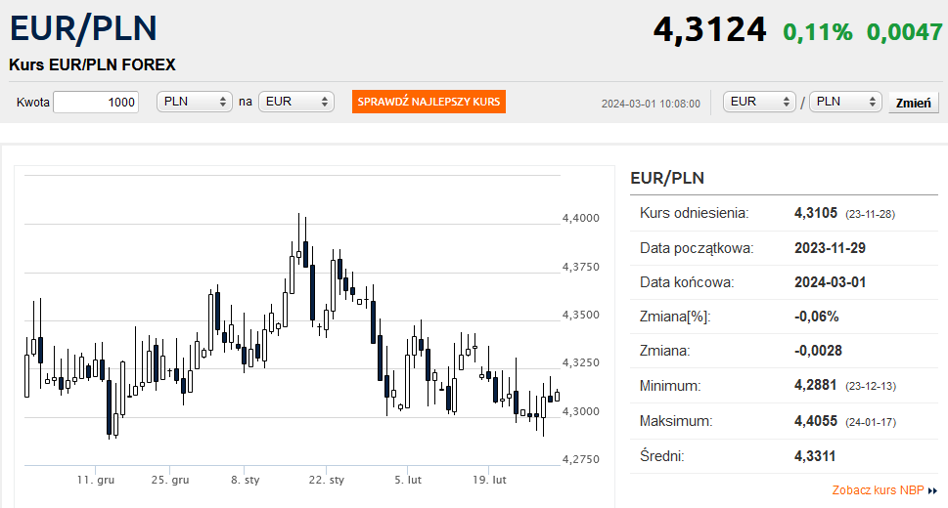The height and width of the screenshot is (508, 948).
Task: Click the 4,3500 price axis label
Action: pyautogui.click(x=581, y=315)
